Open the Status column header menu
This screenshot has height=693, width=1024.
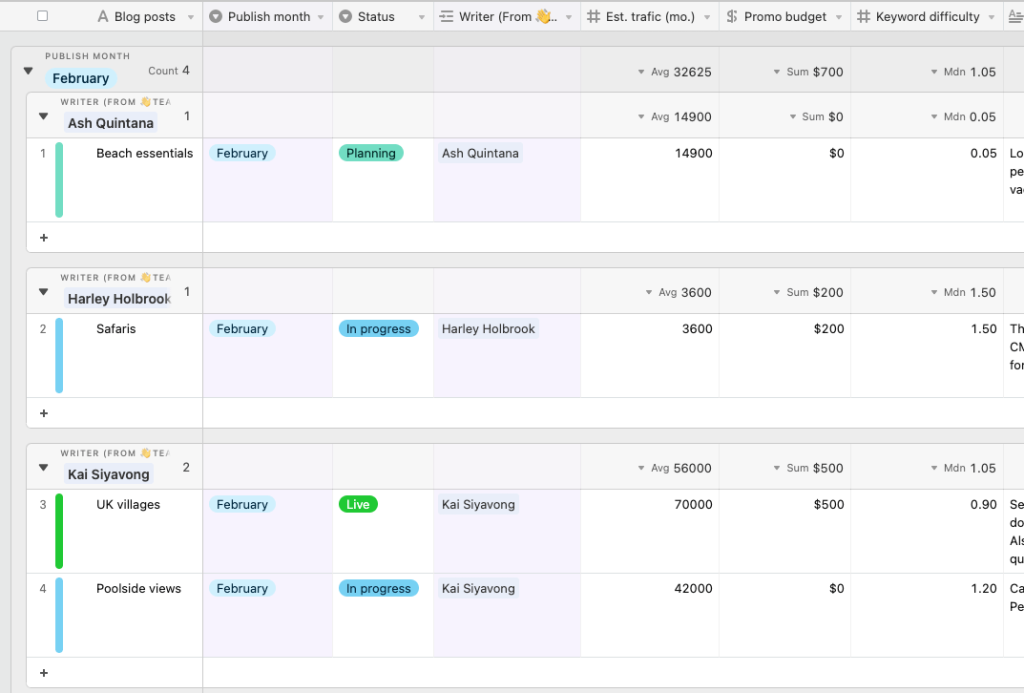tap(420, 16)
